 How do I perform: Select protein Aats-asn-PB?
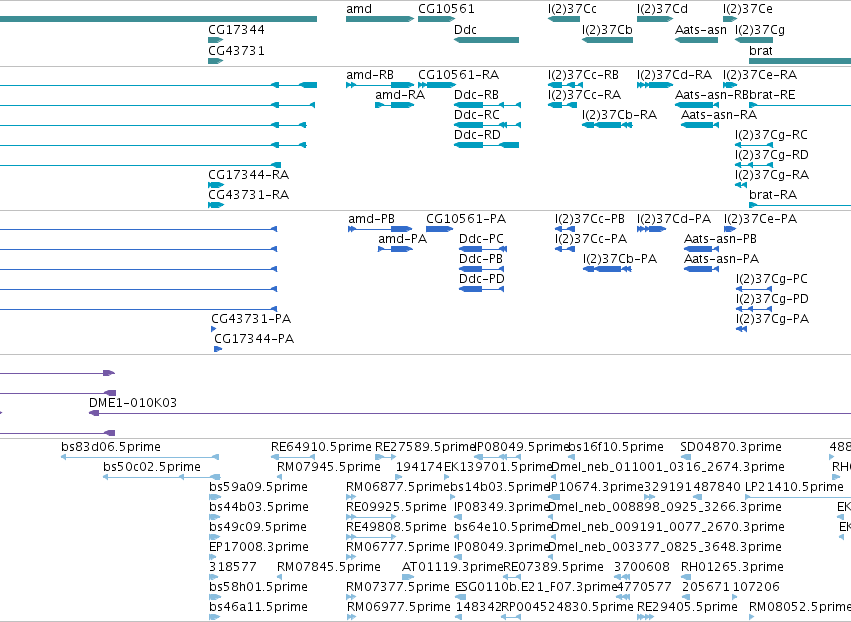click(720, 239)
